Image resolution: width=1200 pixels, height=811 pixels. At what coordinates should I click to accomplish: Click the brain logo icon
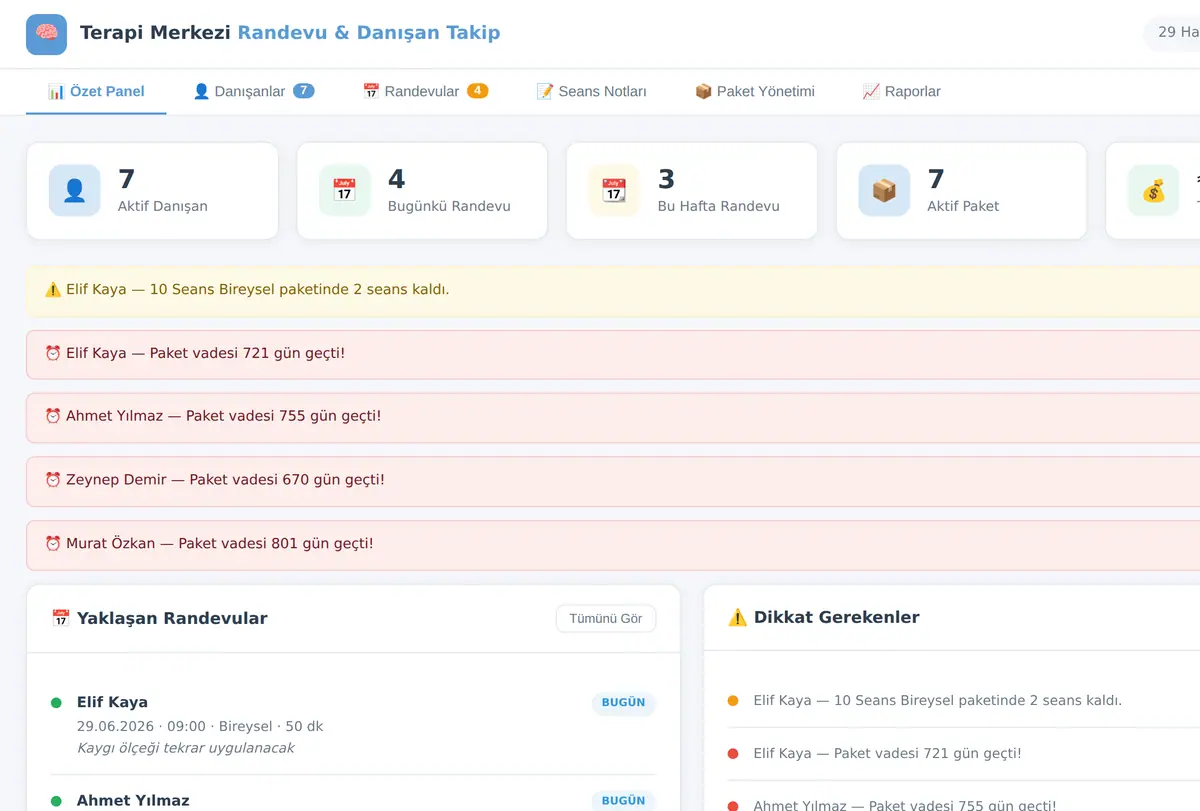pos(46,34)
